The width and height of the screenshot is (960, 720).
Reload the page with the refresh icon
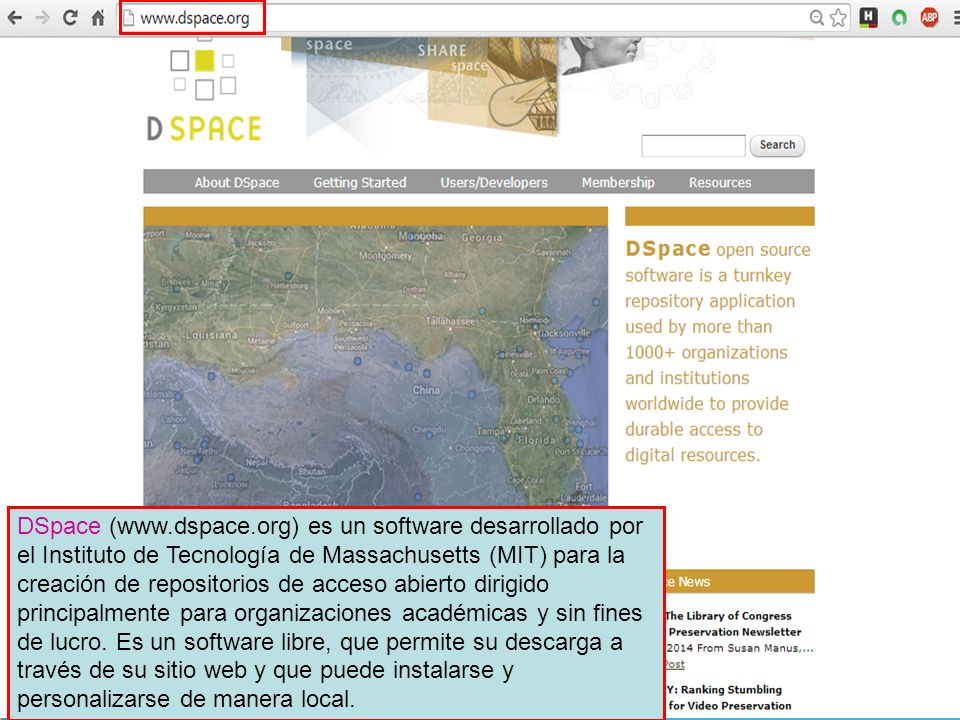70,18
